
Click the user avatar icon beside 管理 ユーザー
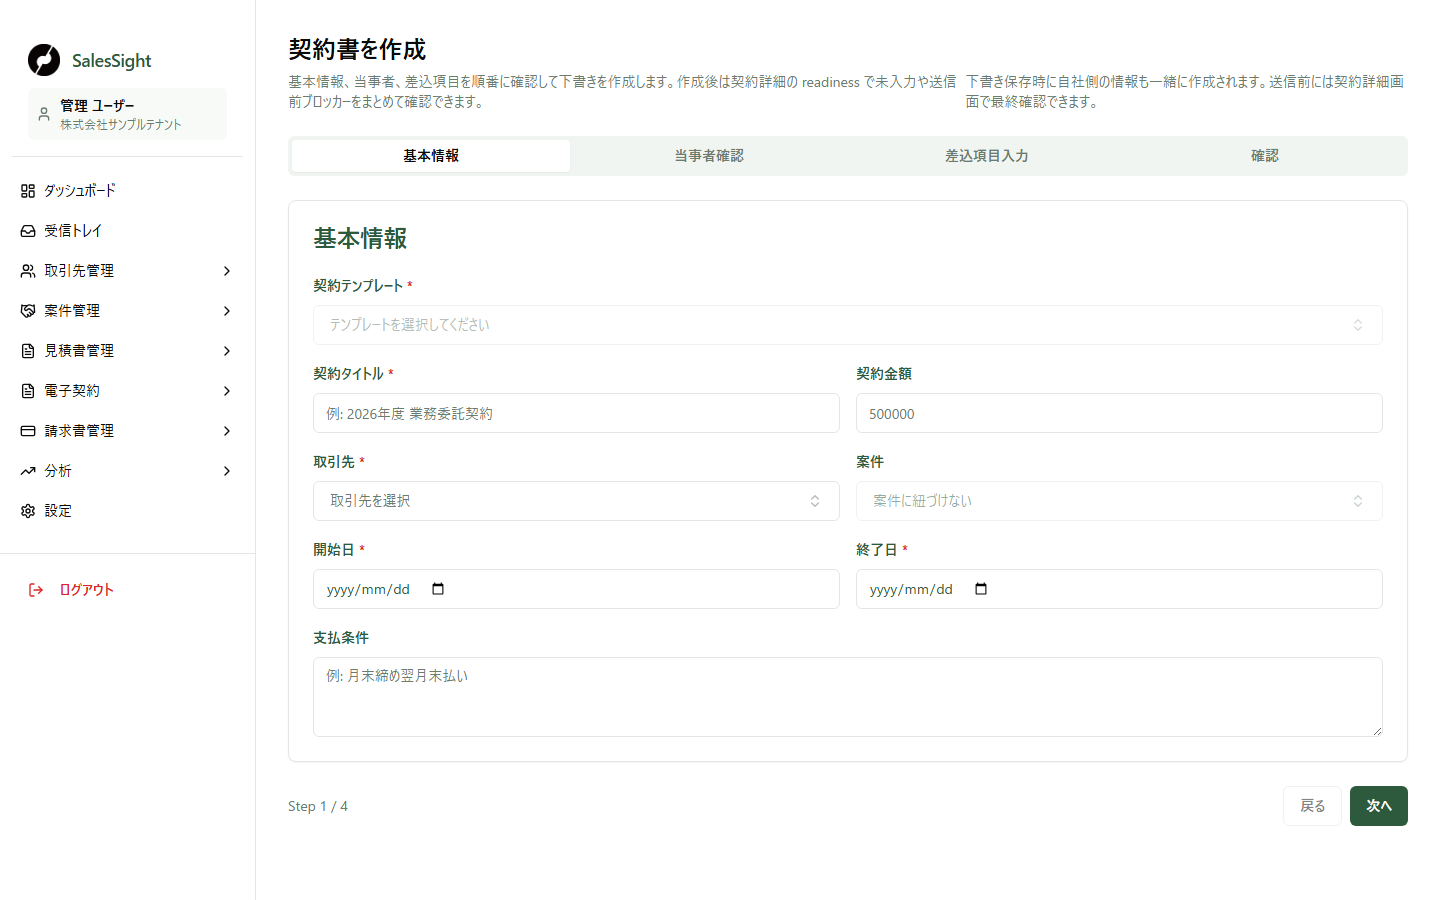(44, 114)
